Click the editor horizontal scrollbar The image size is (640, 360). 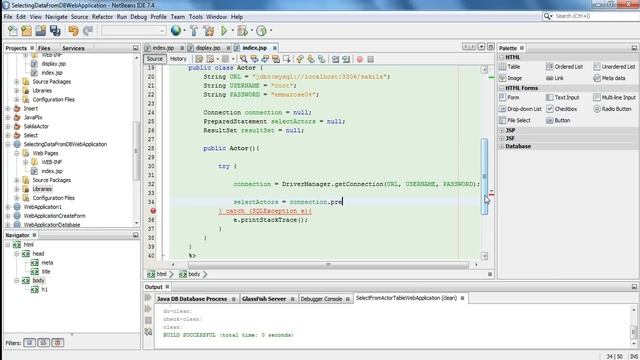coord(328,264)
